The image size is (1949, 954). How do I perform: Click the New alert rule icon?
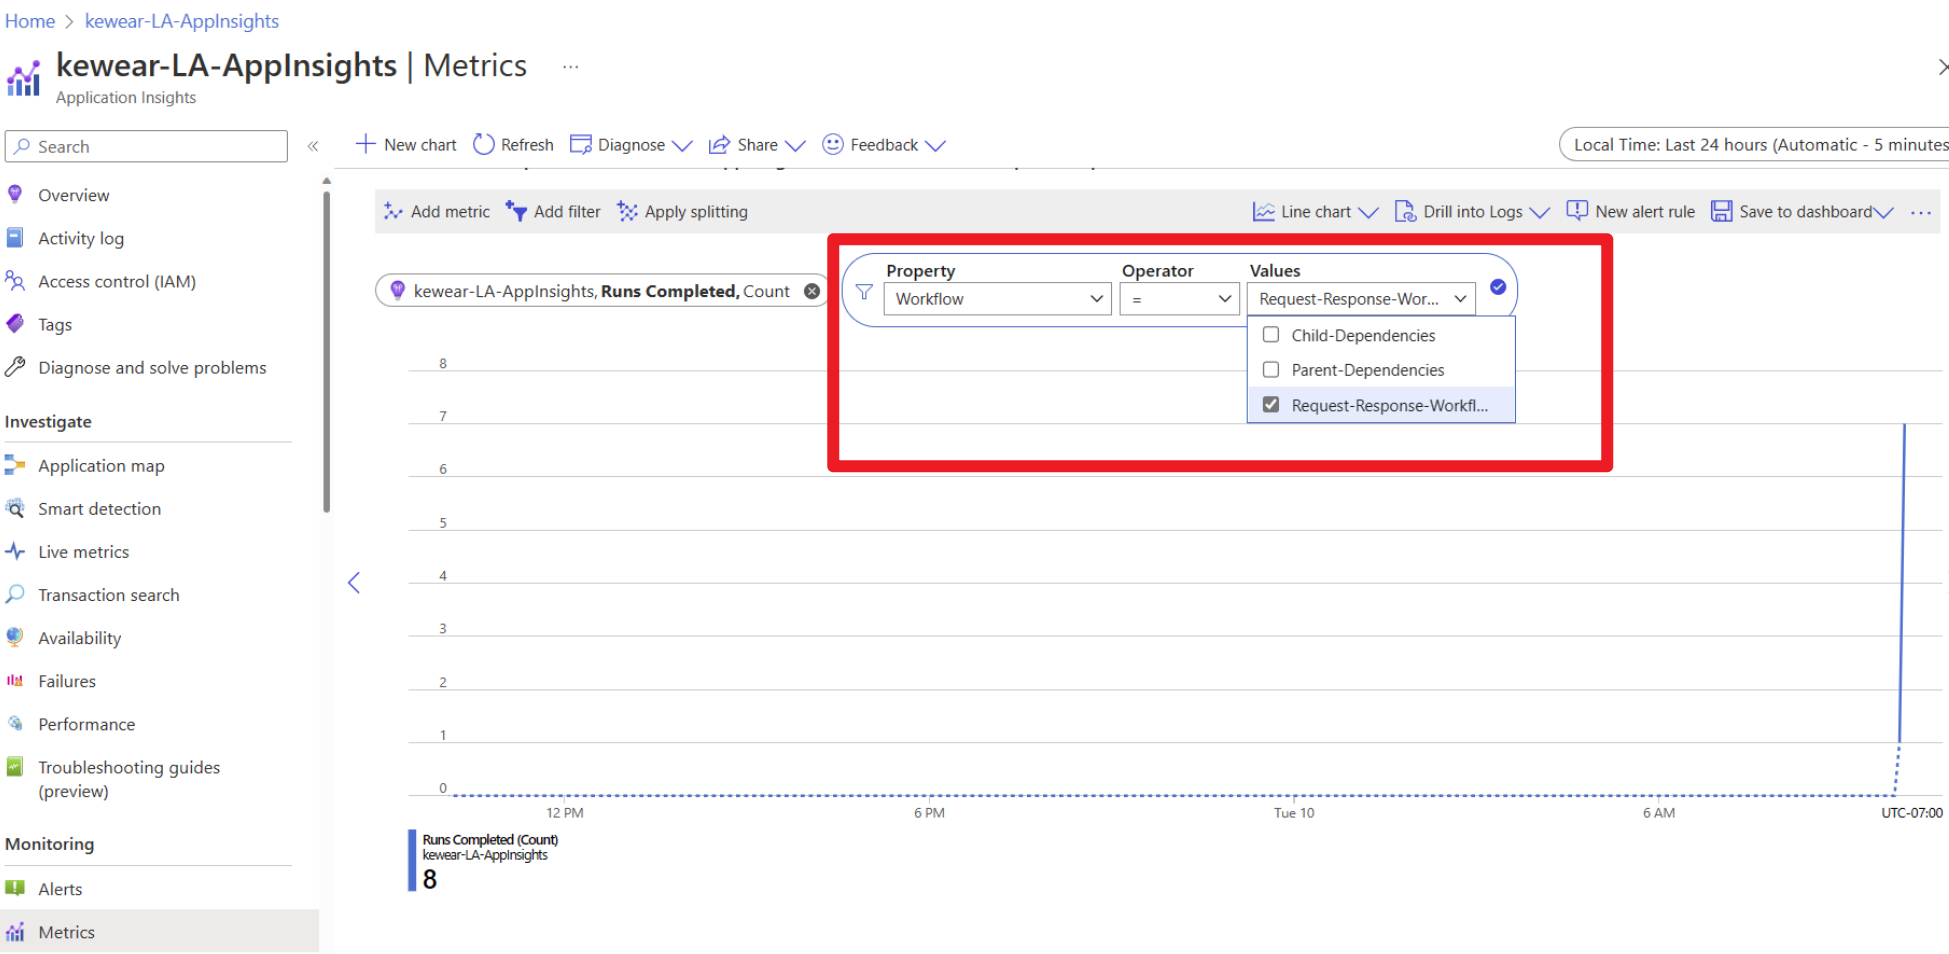(x=1577, y=212)
